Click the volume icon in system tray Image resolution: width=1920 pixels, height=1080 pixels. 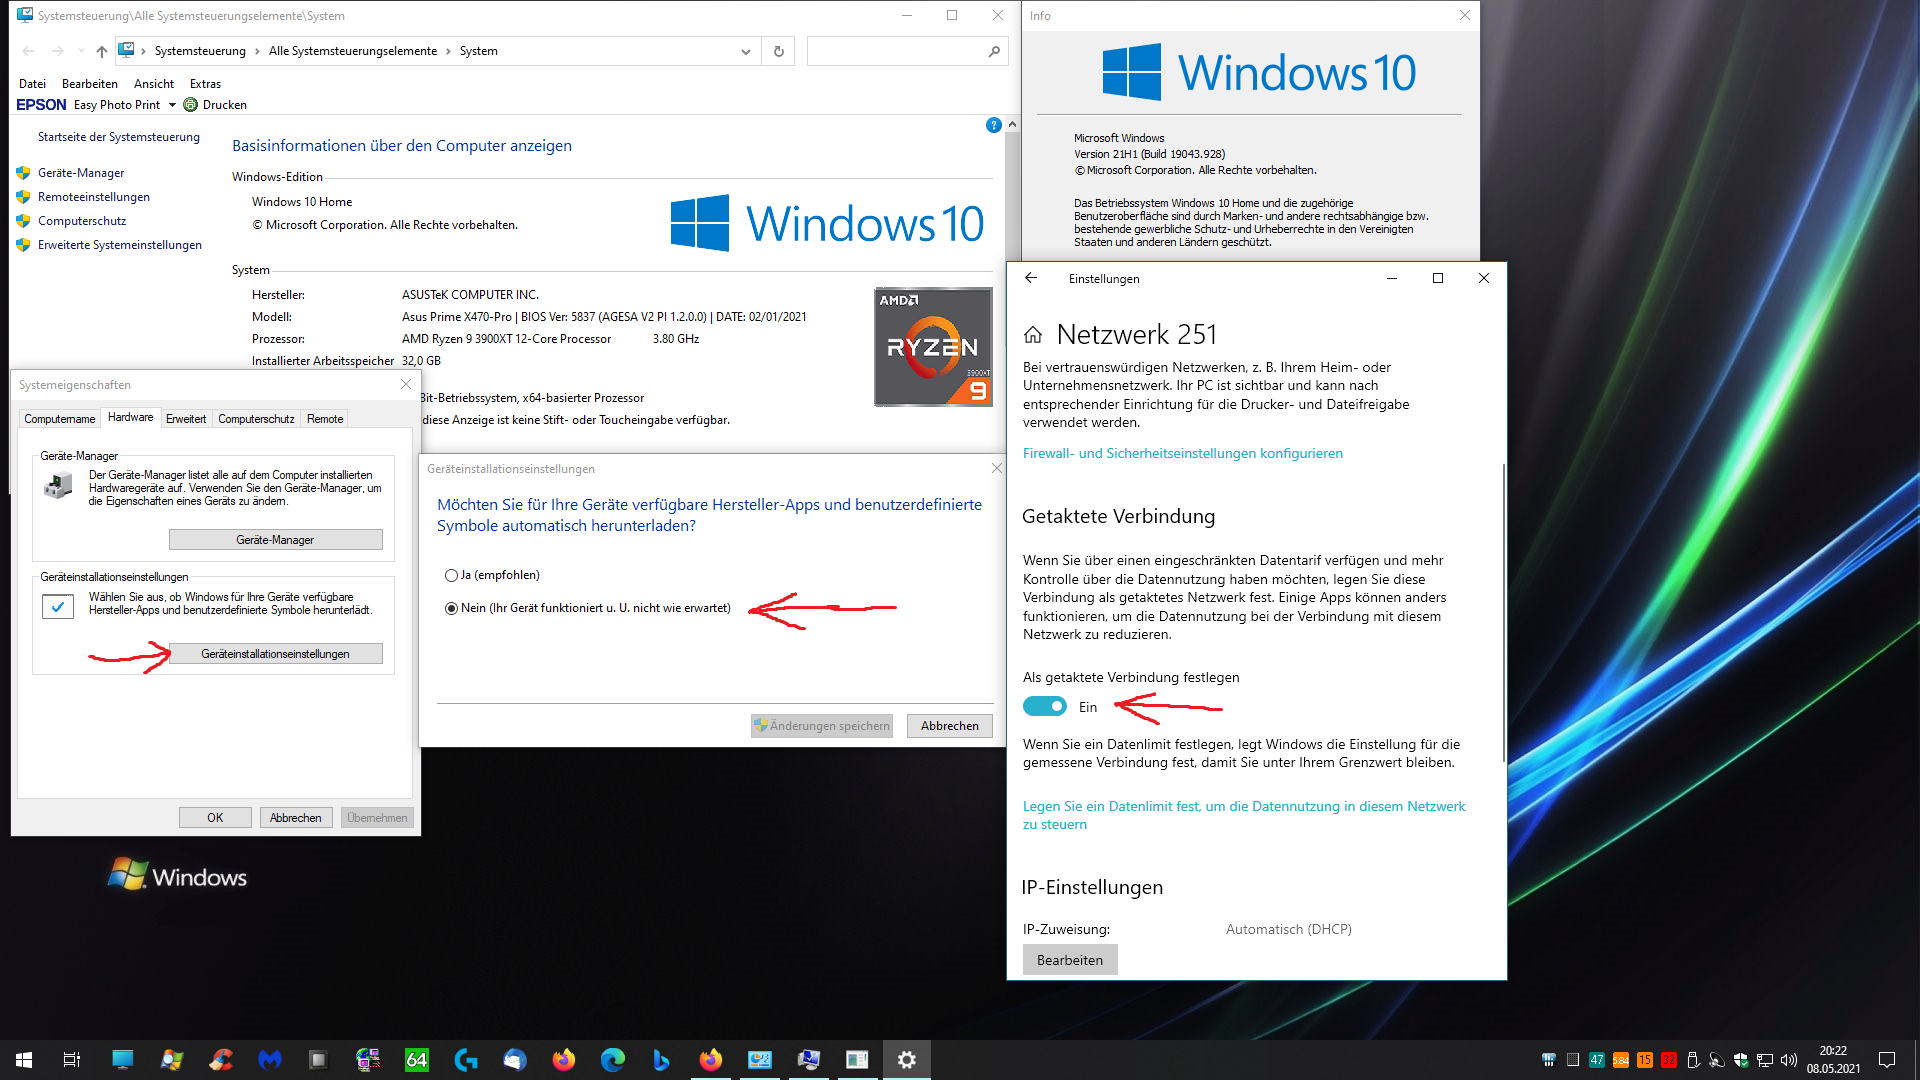point(1789,1060)
